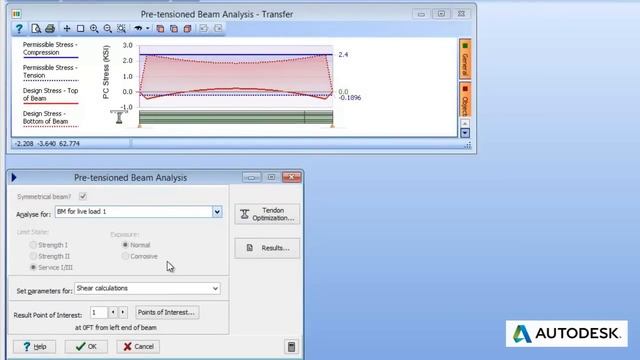Click the up arrow below the side tabs
This screenshot has height=360, width=640.
click(465, 123)
